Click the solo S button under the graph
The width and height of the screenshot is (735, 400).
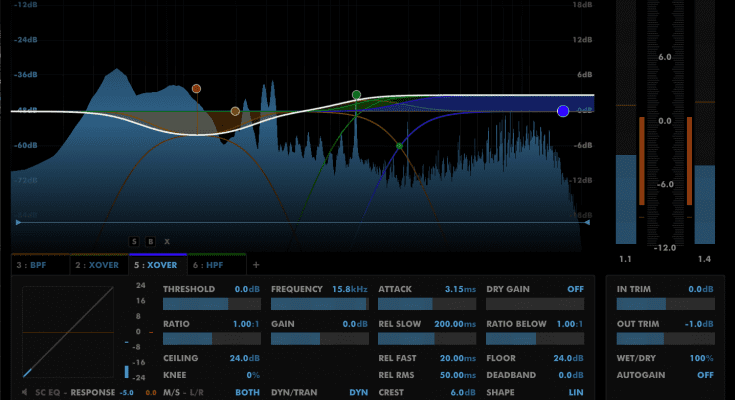pyautogui.click(x=134, y=241)
